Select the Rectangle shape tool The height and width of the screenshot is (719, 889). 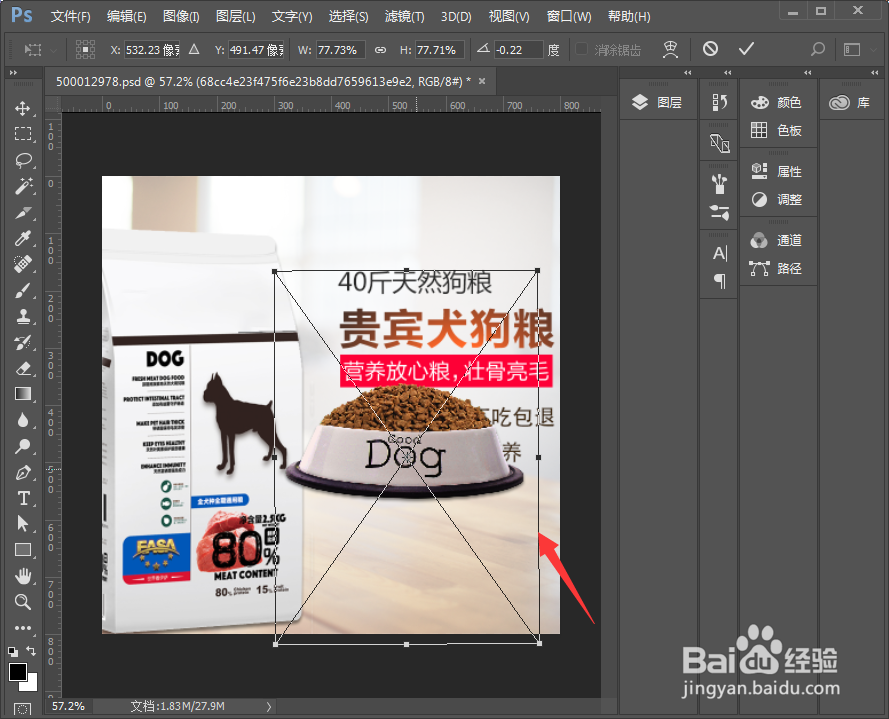(x=23, y=550)
